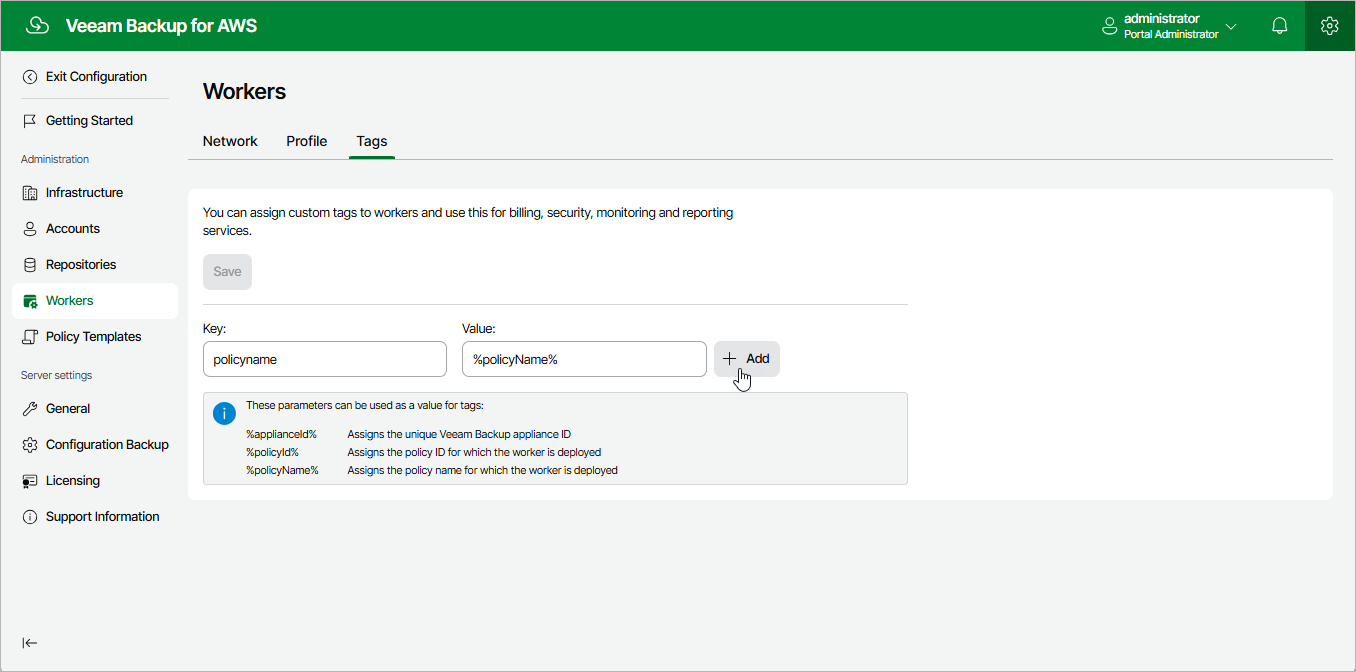Select Workers in the sidebar
Screen dimensions: 1356x672
pos(95,301)
